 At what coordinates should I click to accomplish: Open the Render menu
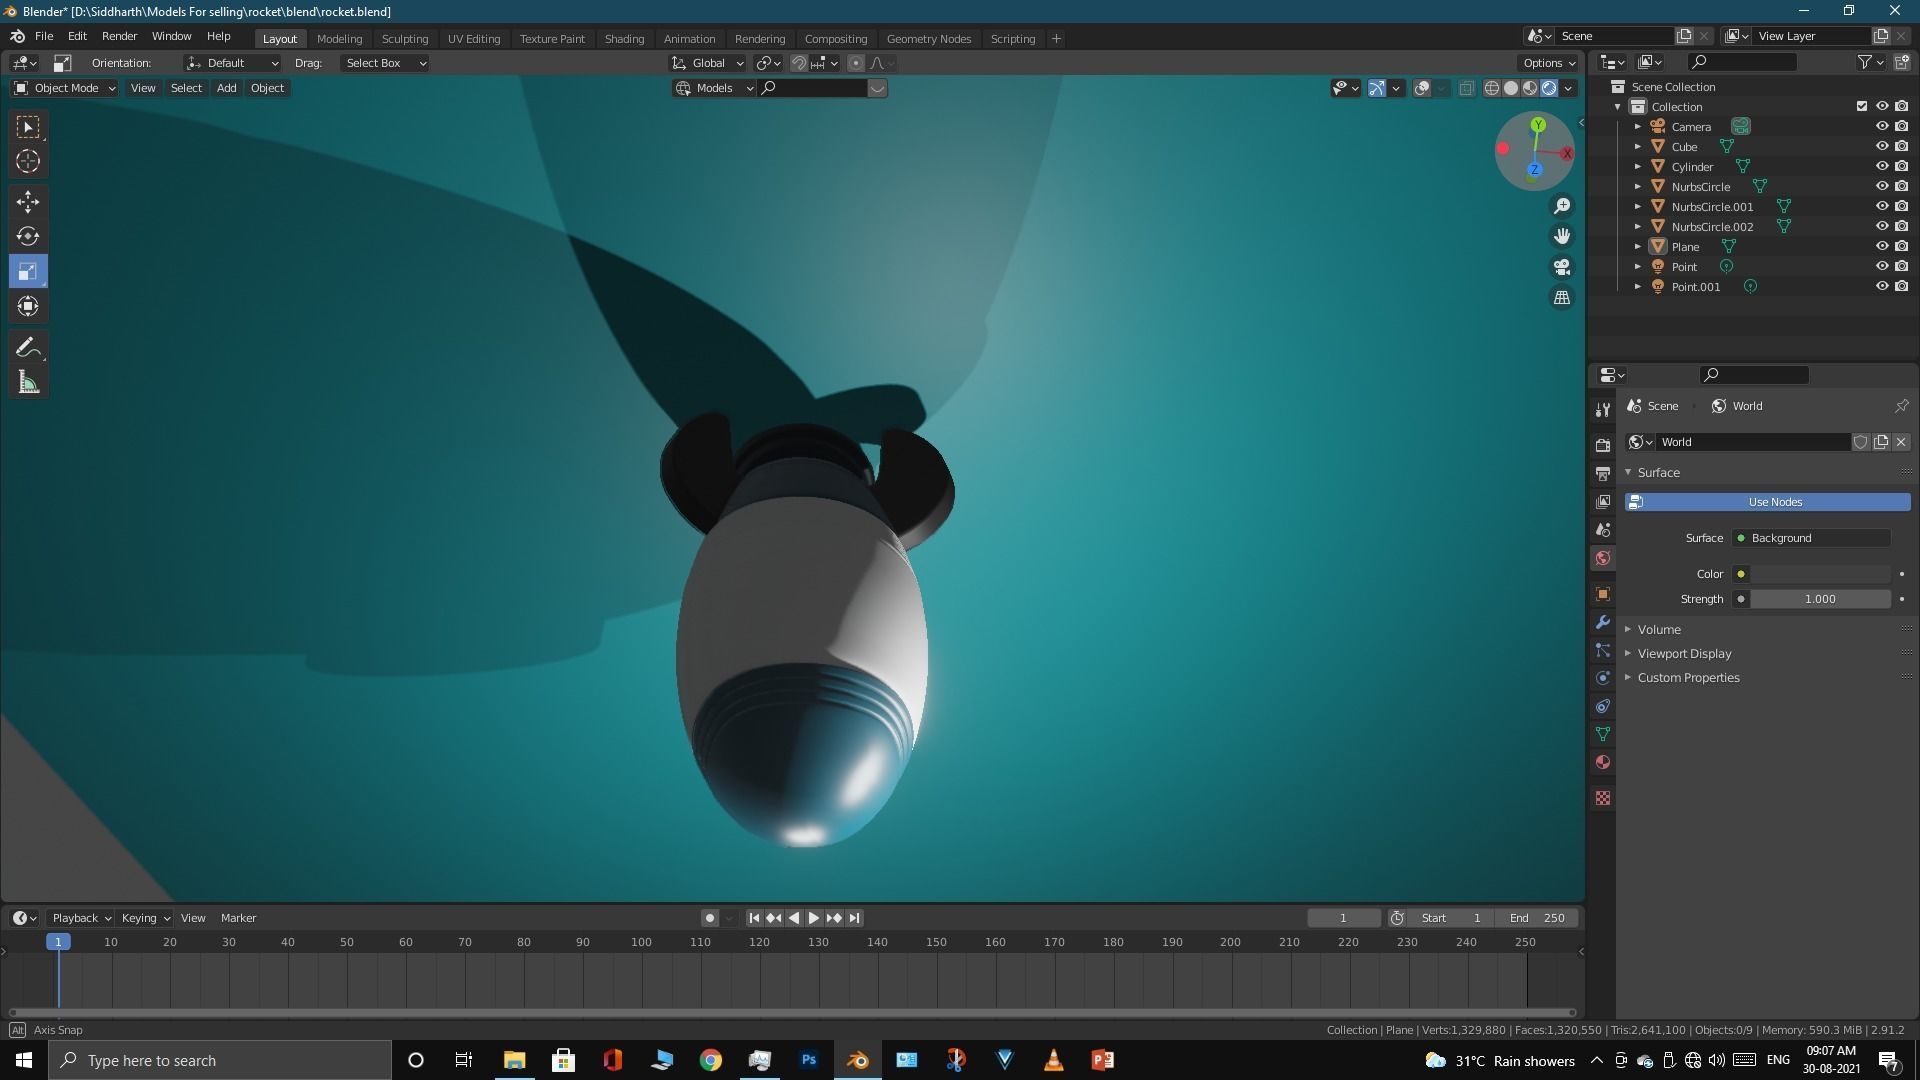click(x=119, y=36)
